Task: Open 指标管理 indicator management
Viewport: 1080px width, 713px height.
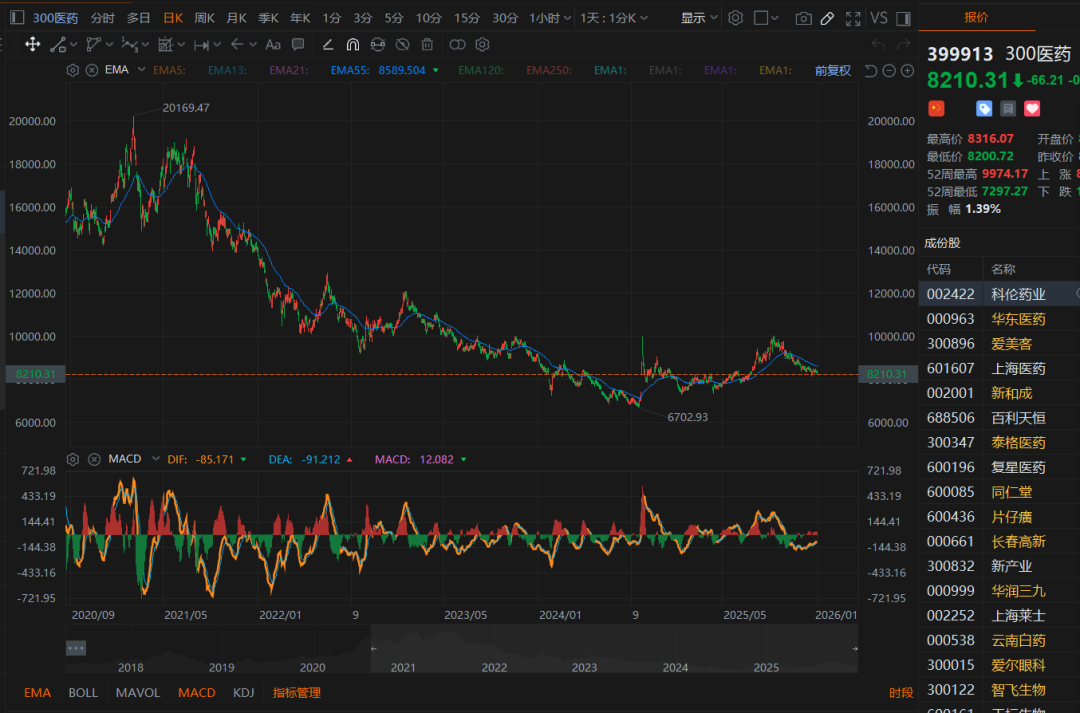Action: pyautogui.click(x=297, y=693)
